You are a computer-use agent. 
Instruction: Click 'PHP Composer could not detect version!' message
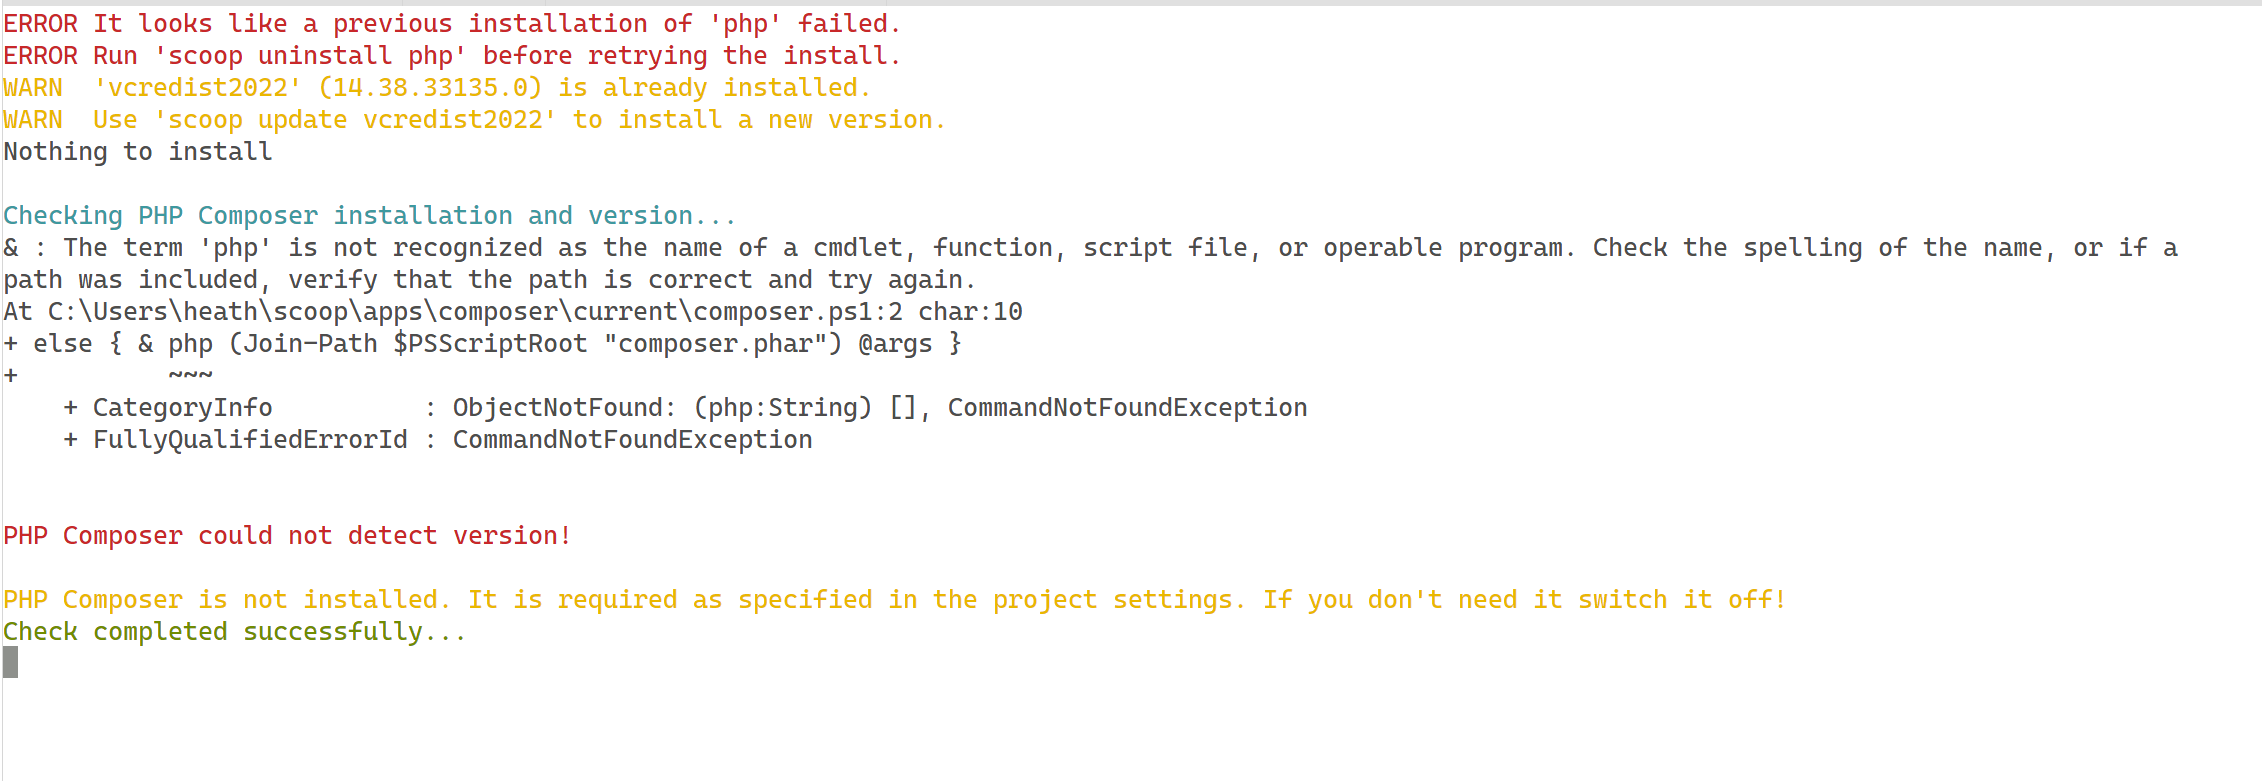pos(287,536)
